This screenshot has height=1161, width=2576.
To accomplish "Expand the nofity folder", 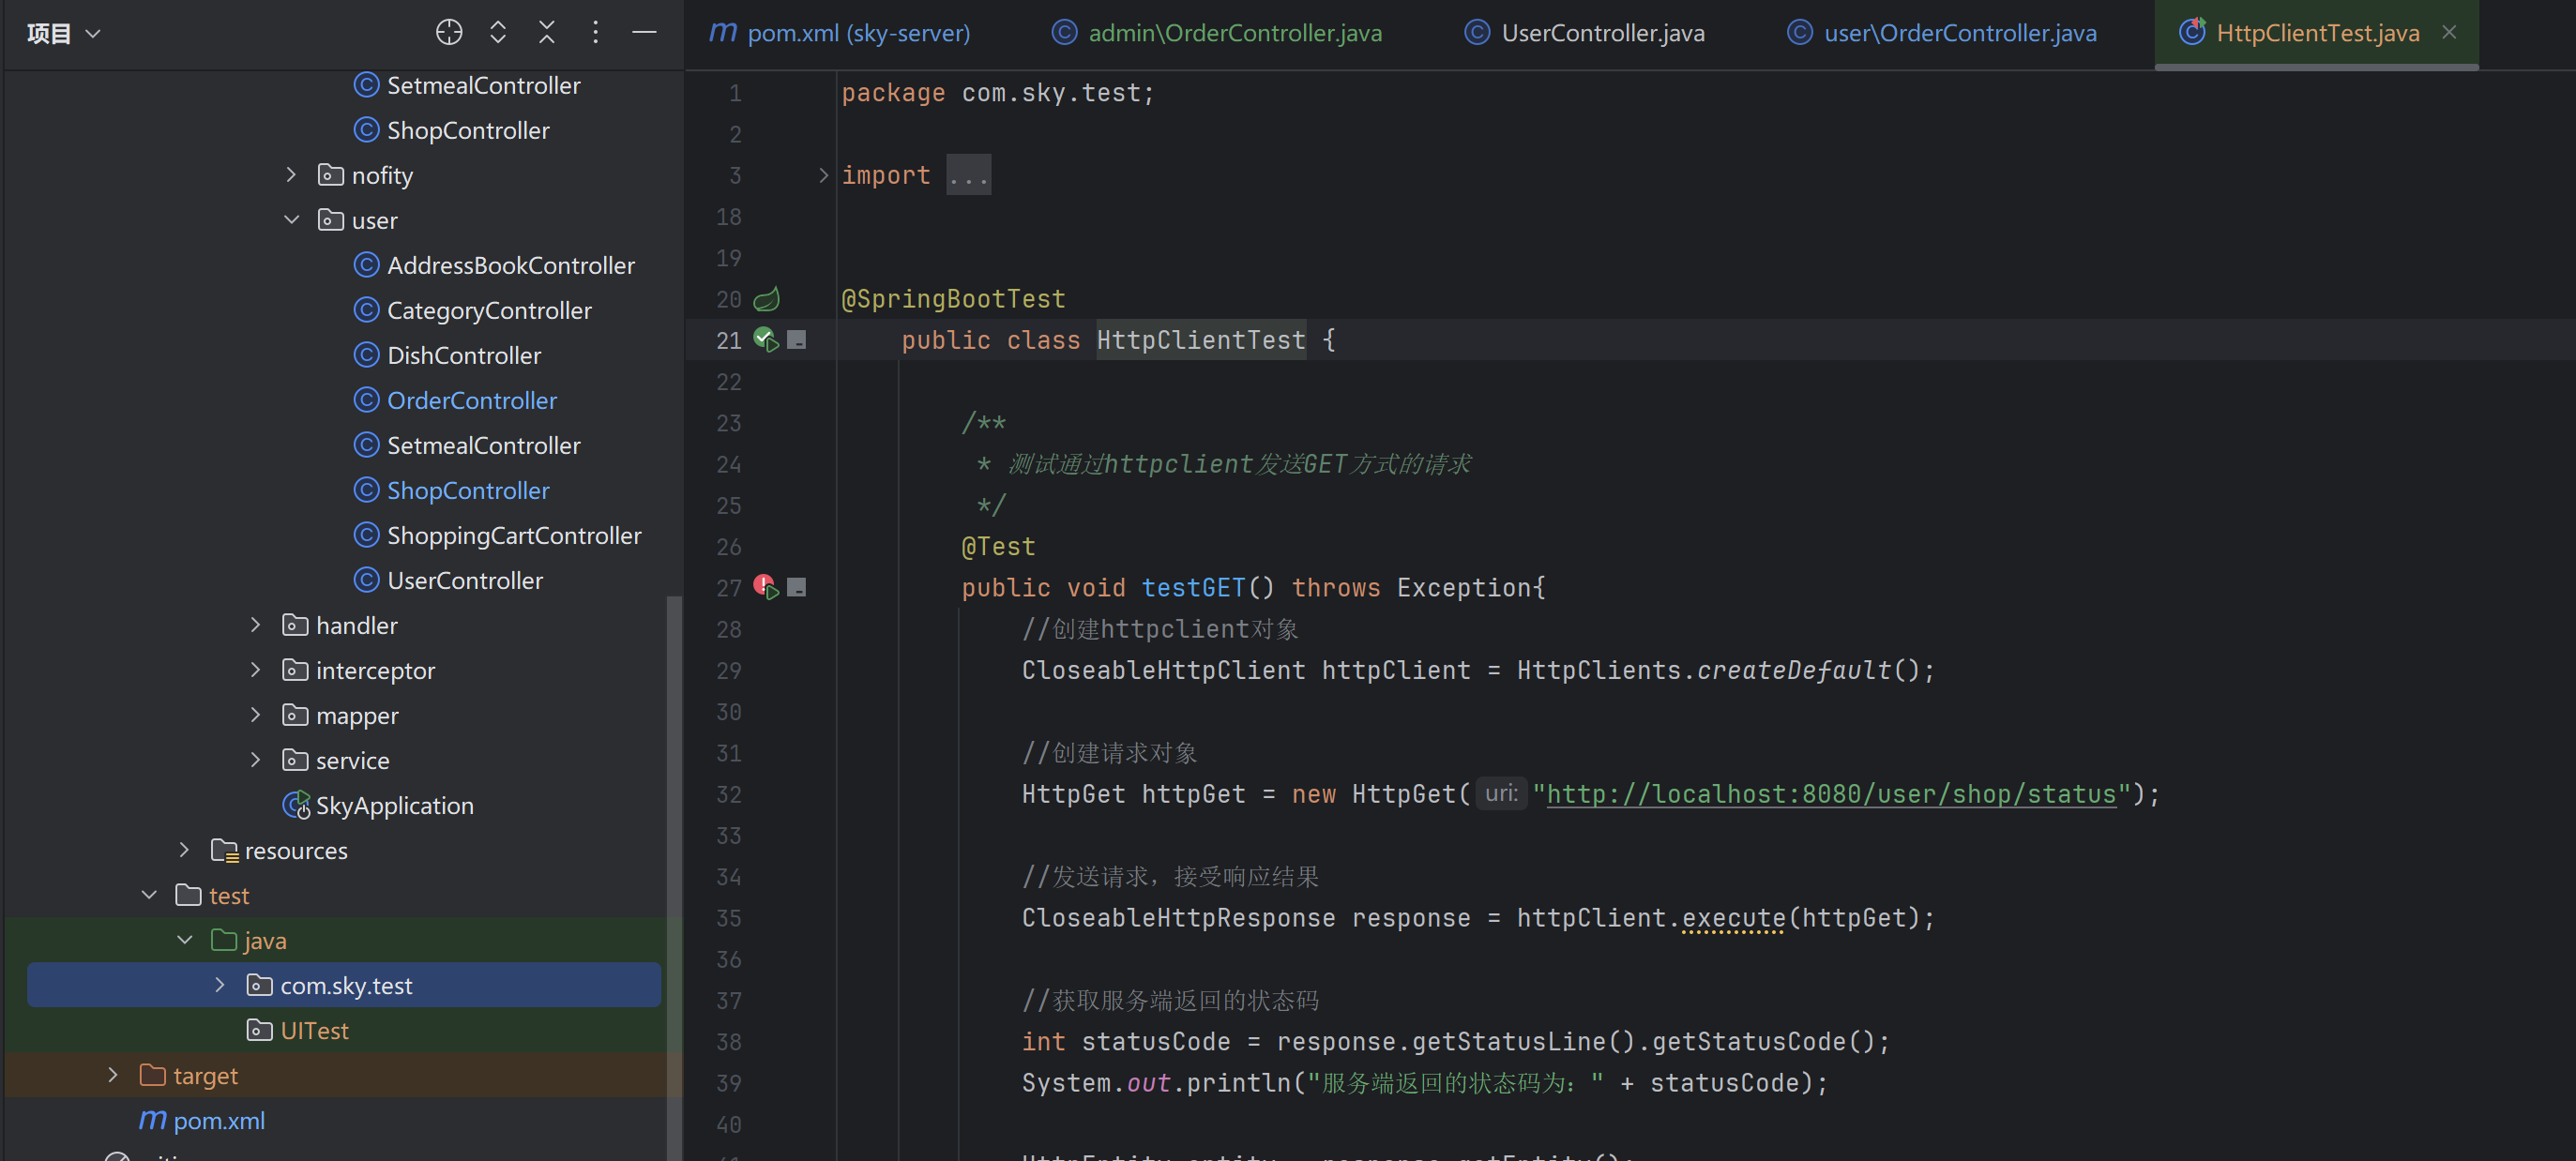I will [291, 175].
